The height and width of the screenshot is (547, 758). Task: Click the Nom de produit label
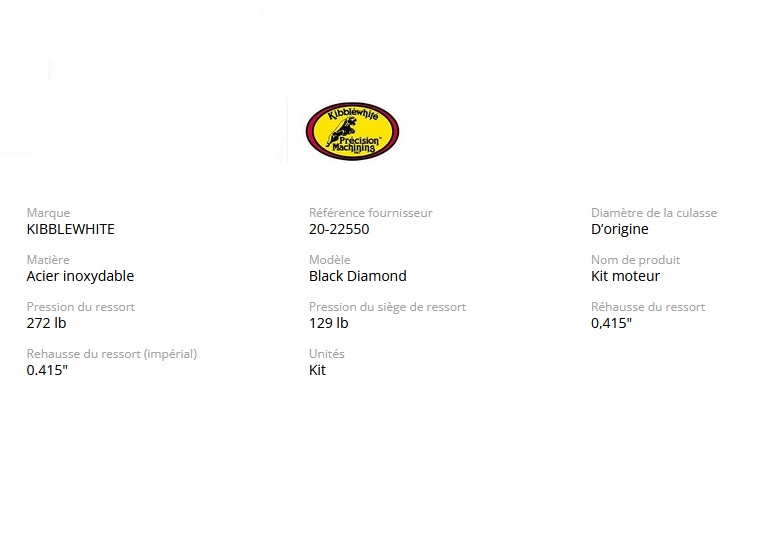[636, 260]
